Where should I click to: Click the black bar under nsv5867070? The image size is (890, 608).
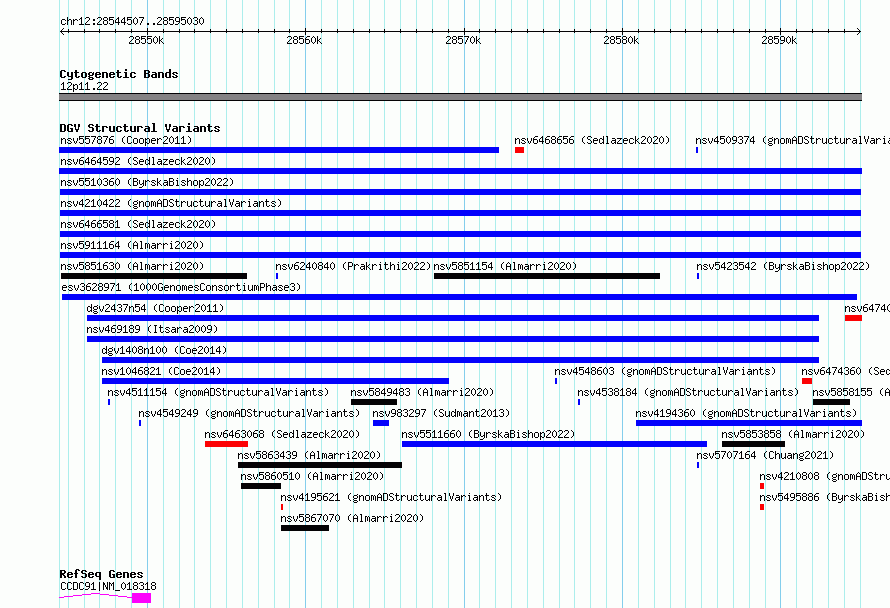(305, 528)
